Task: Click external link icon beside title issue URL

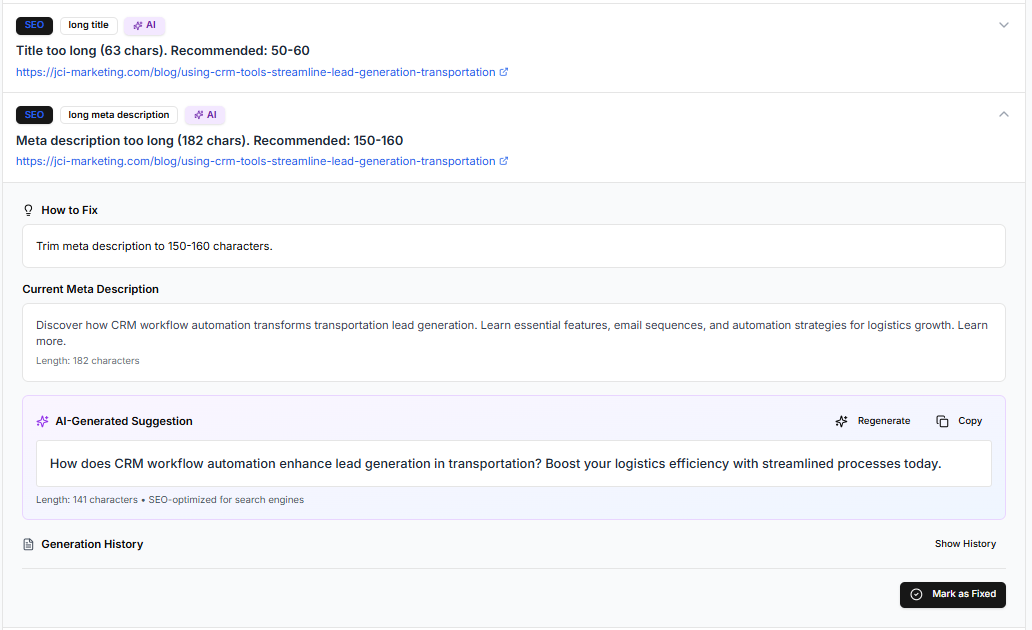Action: point(504,72)
